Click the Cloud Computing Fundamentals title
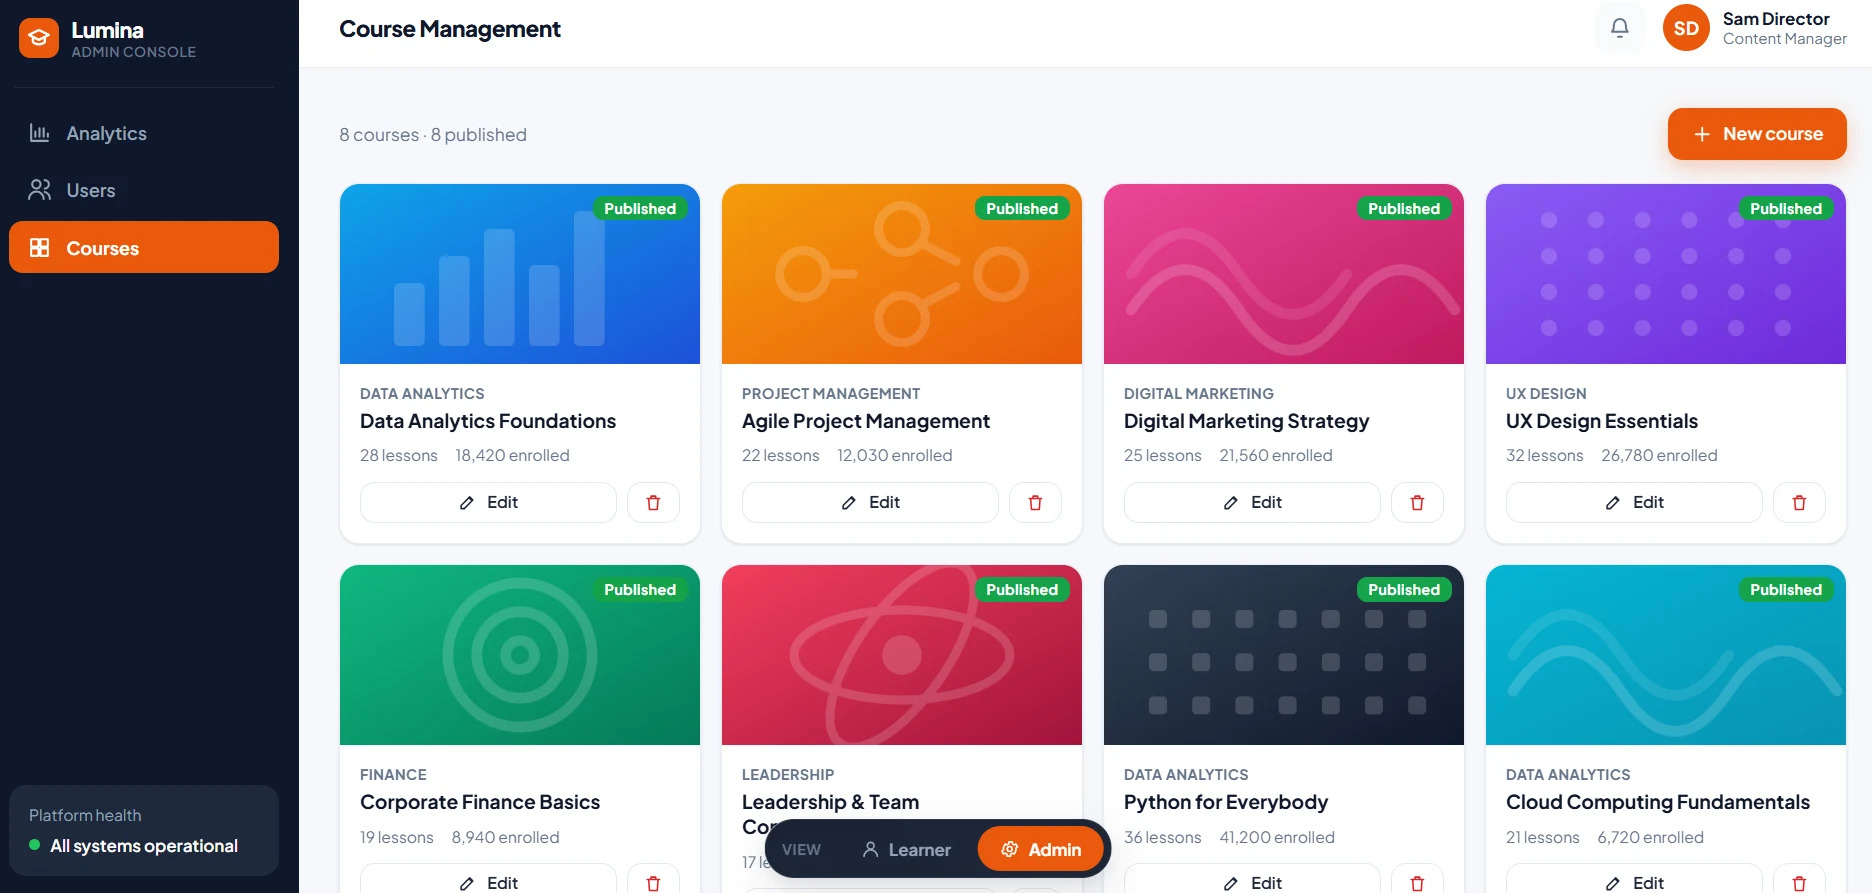 (x=1658, y=802)
